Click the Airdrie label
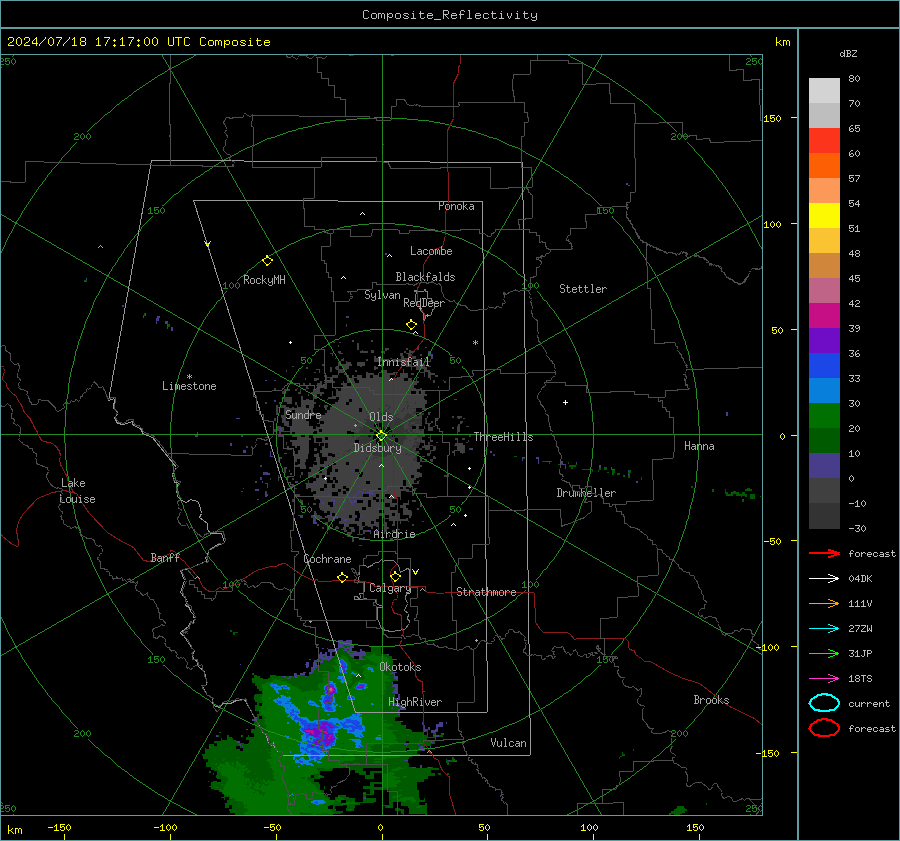Screen dimensions: 900x841 [x=394, y=534]
